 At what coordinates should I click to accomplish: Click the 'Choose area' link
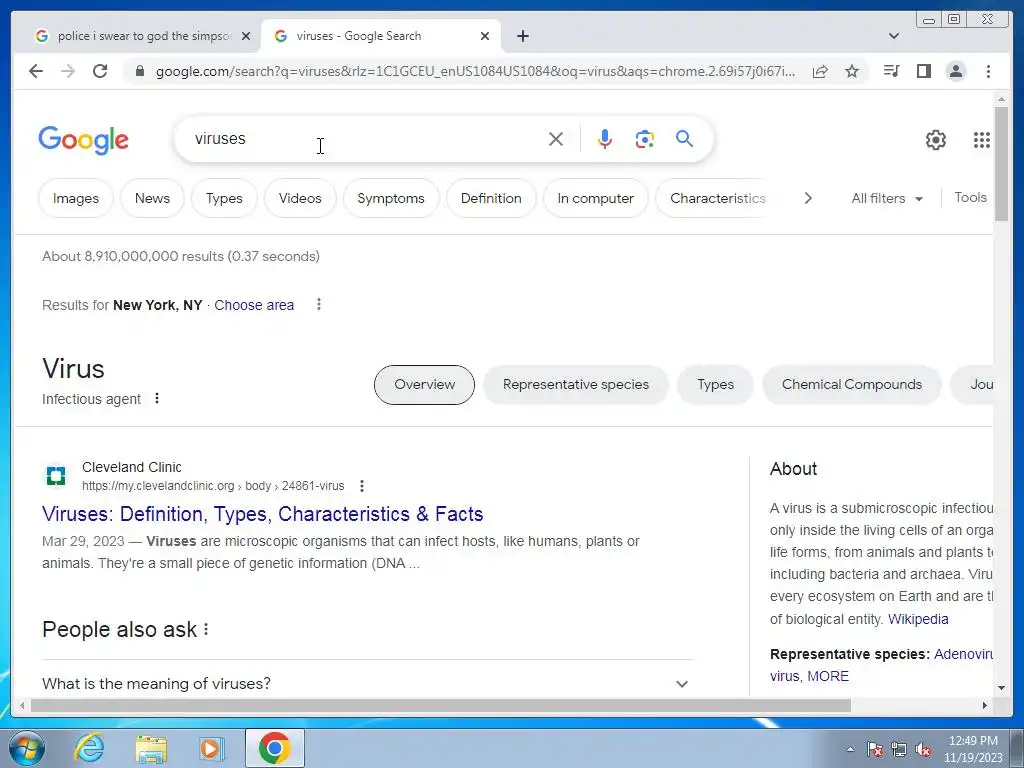tap(254, 305)
